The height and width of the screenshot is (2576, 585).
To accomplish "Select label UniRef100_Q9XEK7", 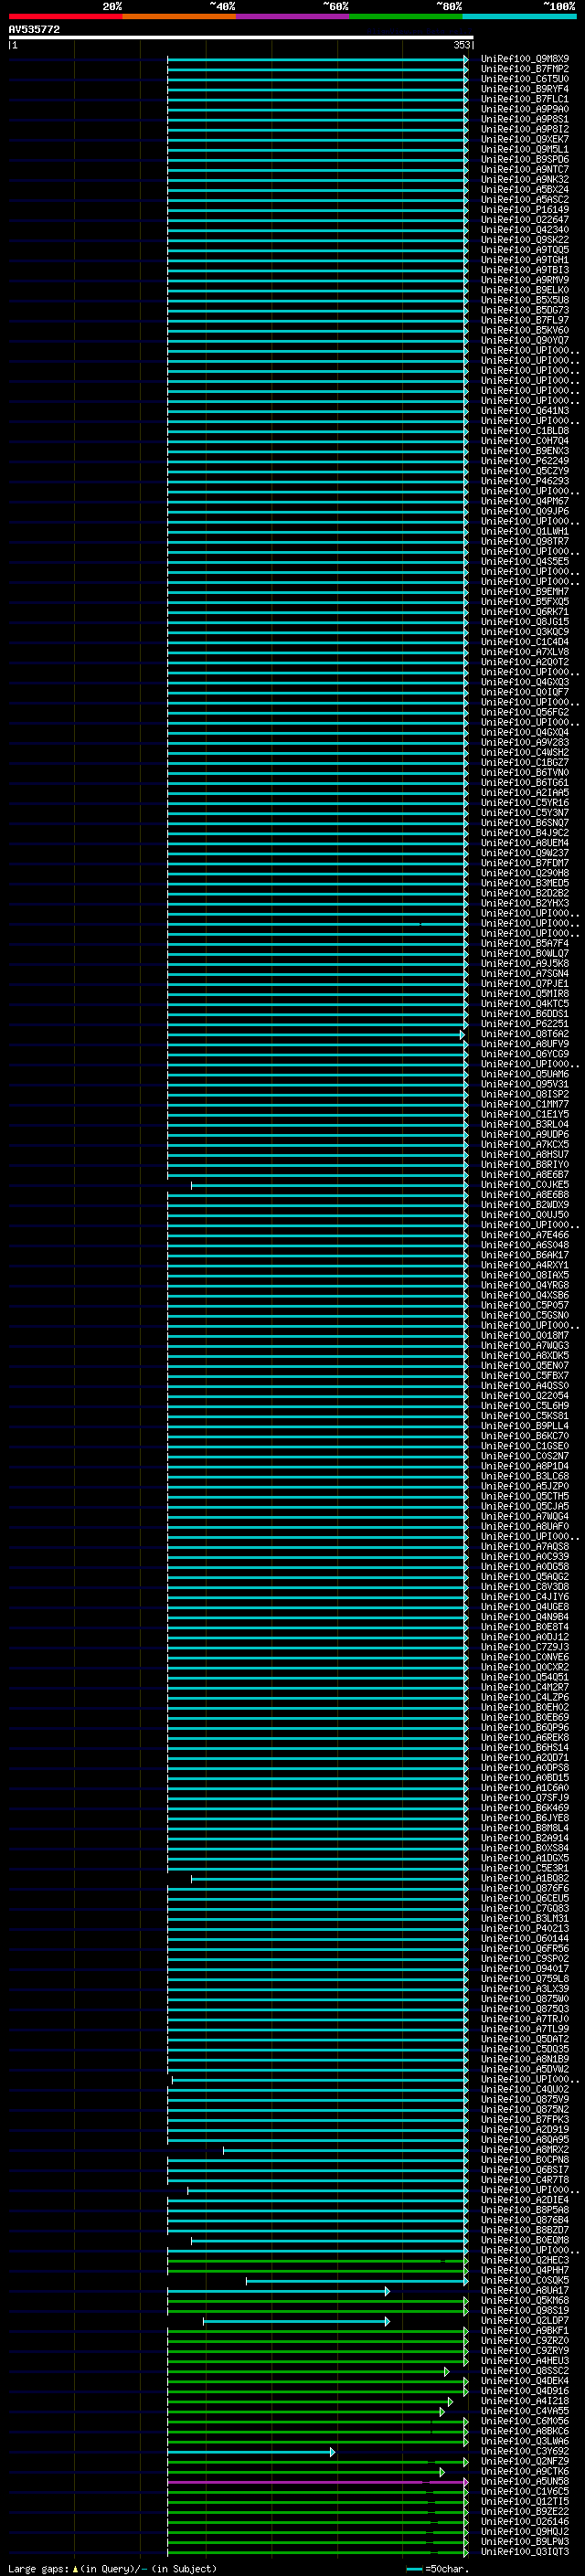I will [x=524, y=139].
